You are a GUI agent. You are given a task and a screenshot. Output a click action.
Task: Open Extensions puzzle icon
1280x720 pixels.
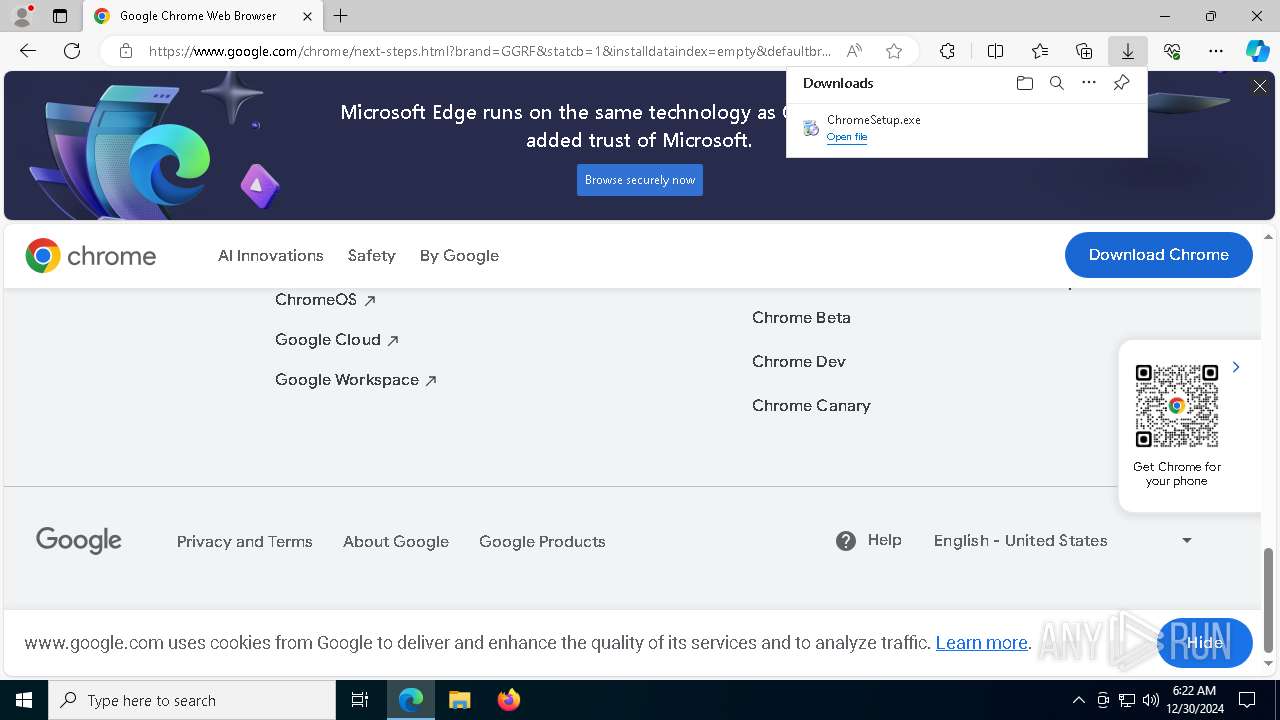[x=947, y=51]
